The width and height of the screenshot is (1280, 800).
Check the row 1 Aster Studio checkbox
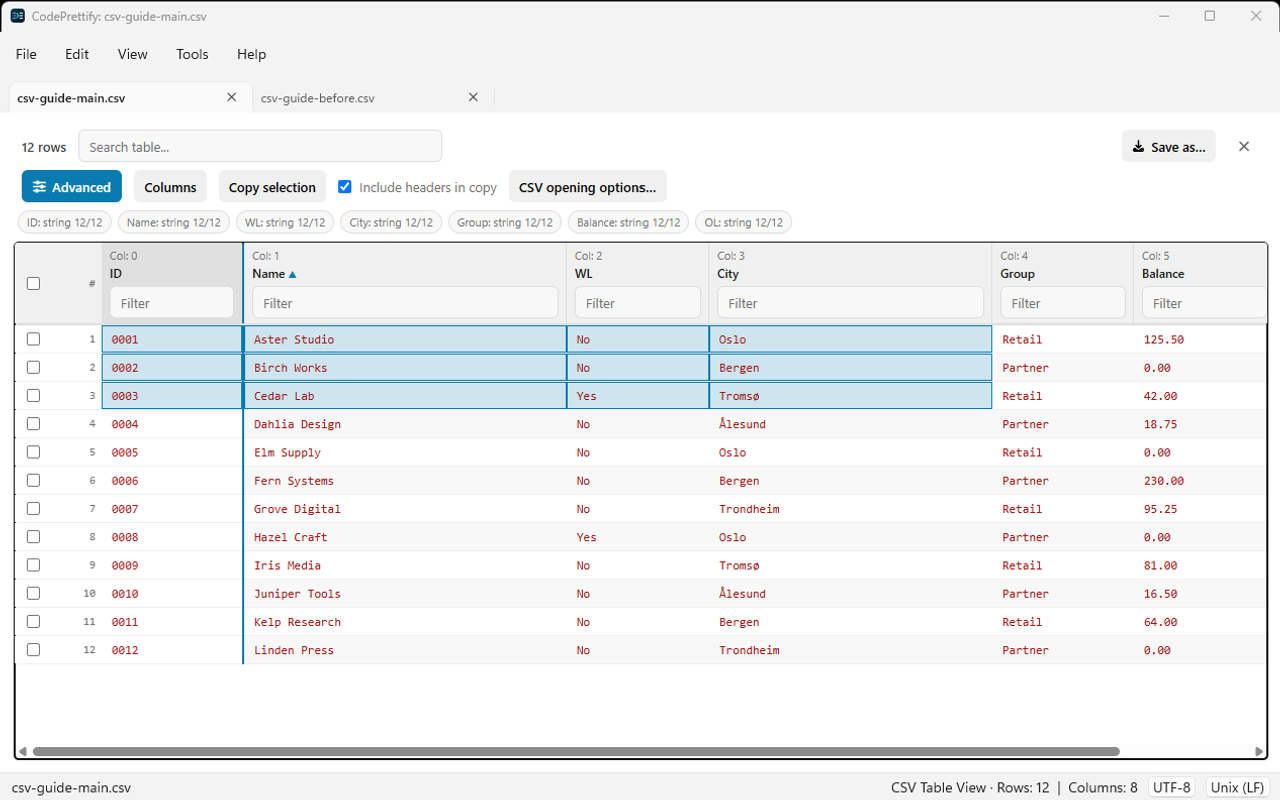[x=33, y=339]
